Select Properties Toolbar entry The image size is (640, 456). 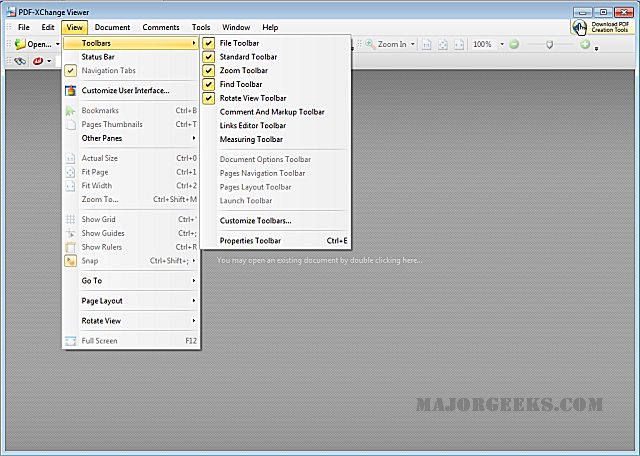[x=276, y=241]
